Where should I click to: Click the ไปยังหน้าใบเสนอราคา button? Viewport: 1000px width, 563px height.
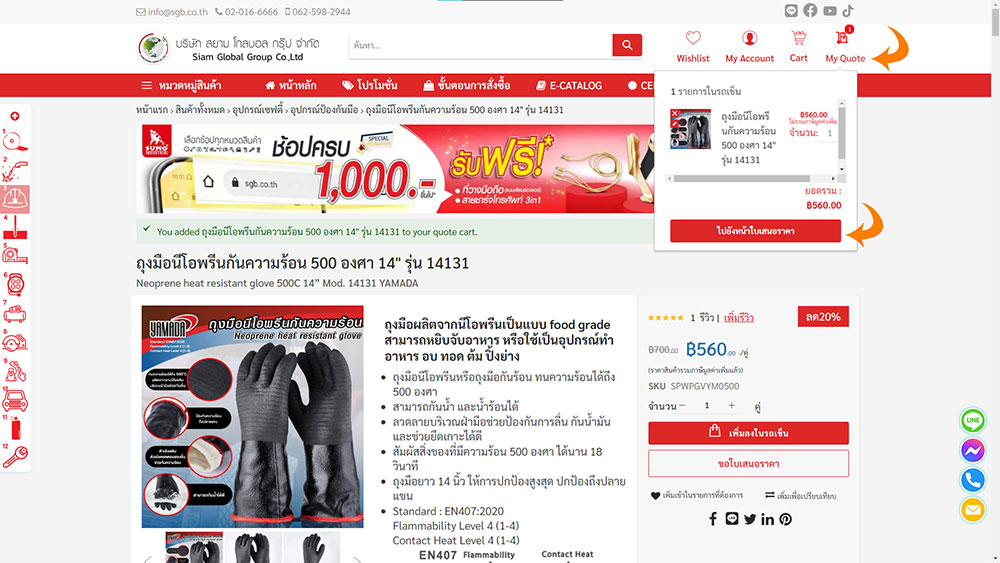[x=755, y=231]
